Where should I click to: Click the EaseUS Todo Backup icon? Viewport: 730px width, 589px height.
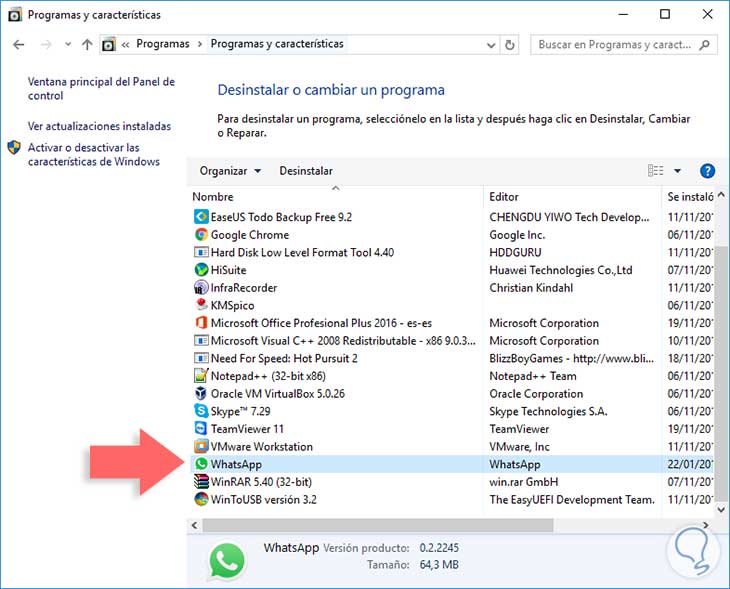point(201,217)
